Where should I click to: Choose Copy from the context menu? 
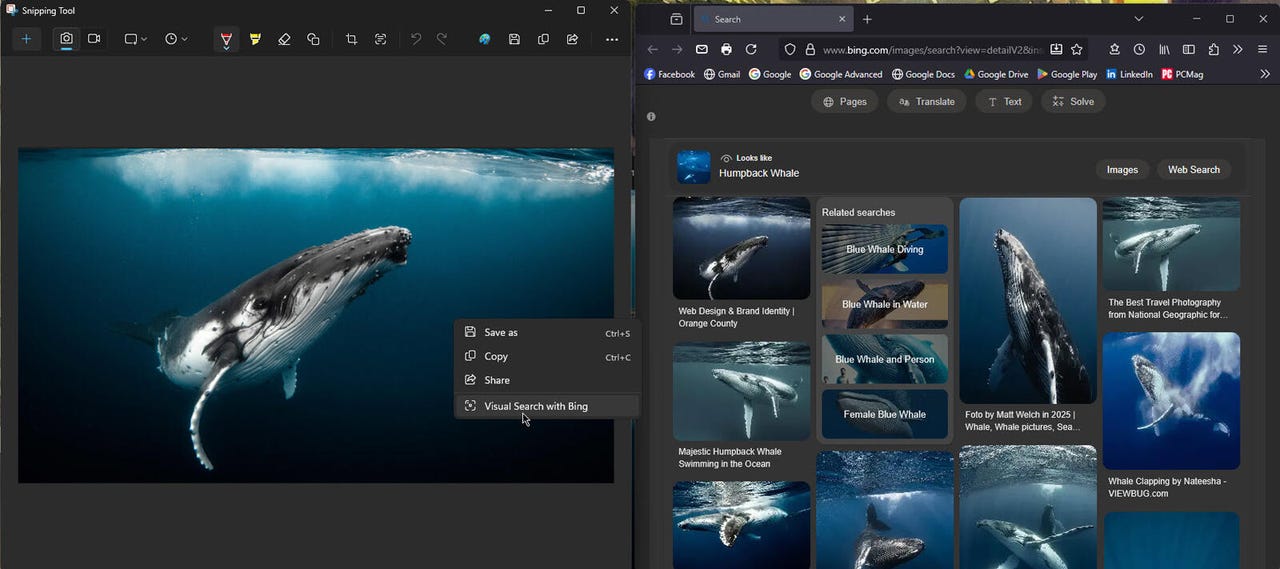(496, 357)
